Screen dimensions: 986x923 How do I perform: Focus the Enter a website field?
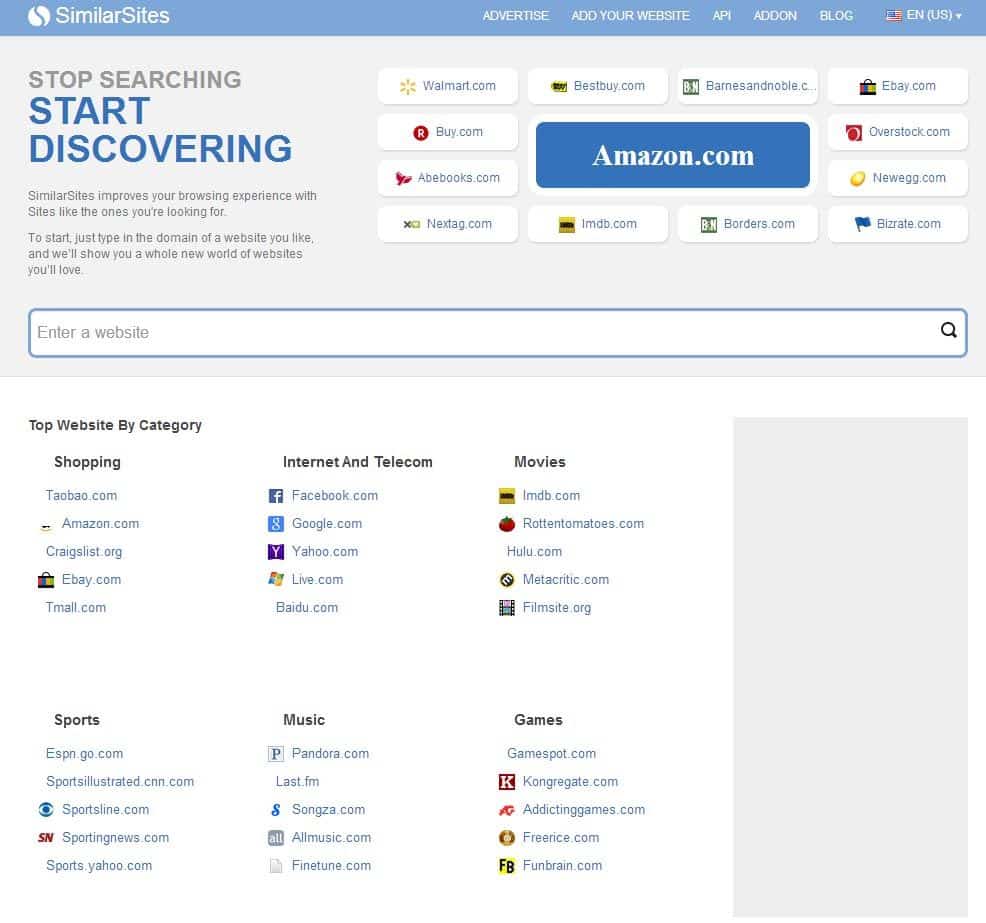tap(497, 333)
